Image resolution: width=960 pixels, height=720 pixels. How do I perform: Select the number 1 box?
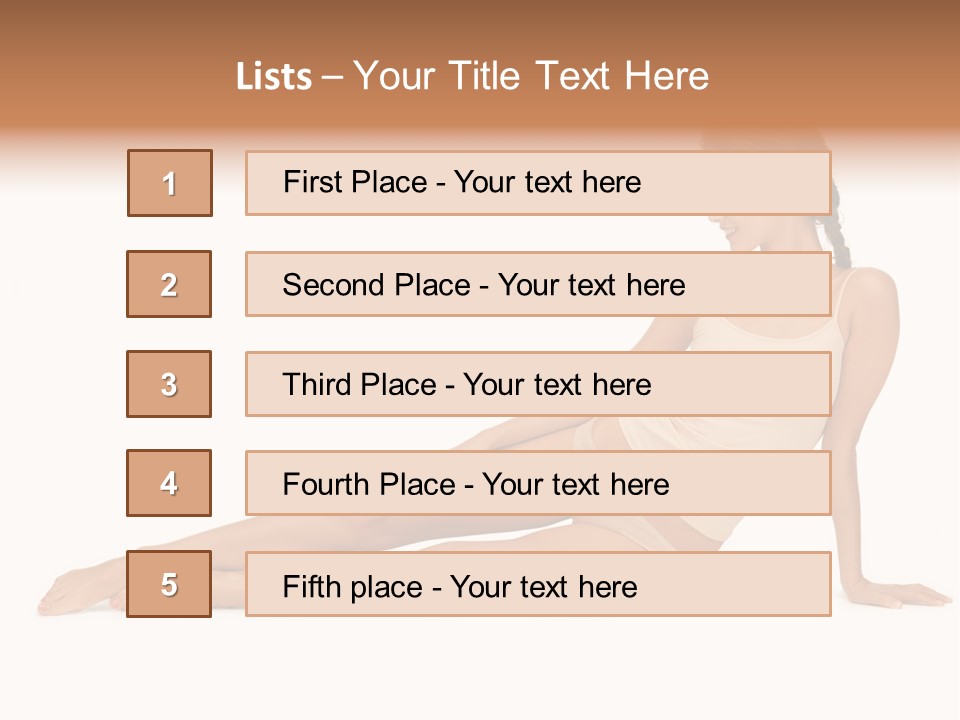[170, 183]
